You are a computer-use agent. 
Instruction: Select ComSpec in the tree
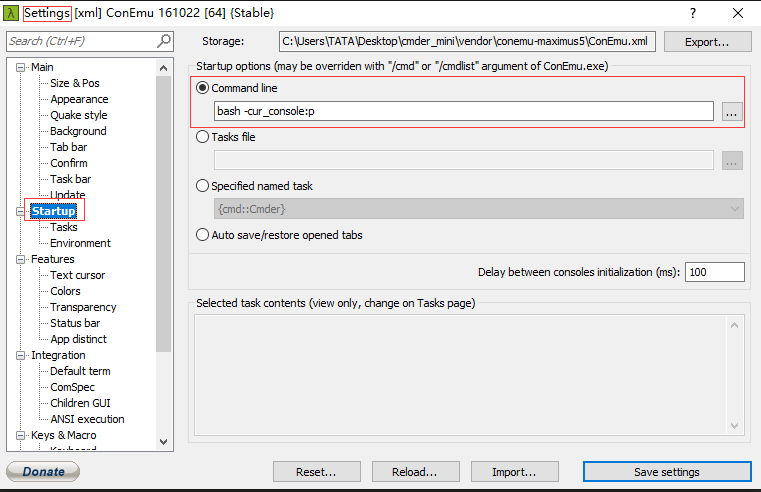click(72, 388)
